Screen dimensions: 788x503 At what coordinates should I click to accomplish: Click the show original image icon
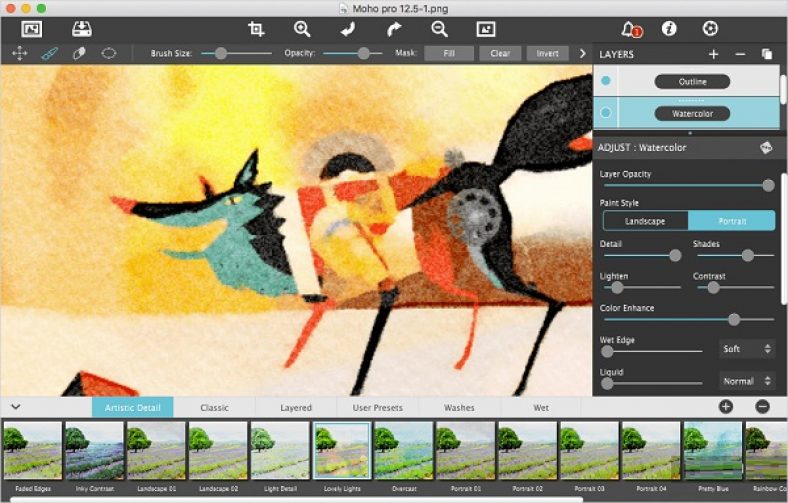click(486, 29)
